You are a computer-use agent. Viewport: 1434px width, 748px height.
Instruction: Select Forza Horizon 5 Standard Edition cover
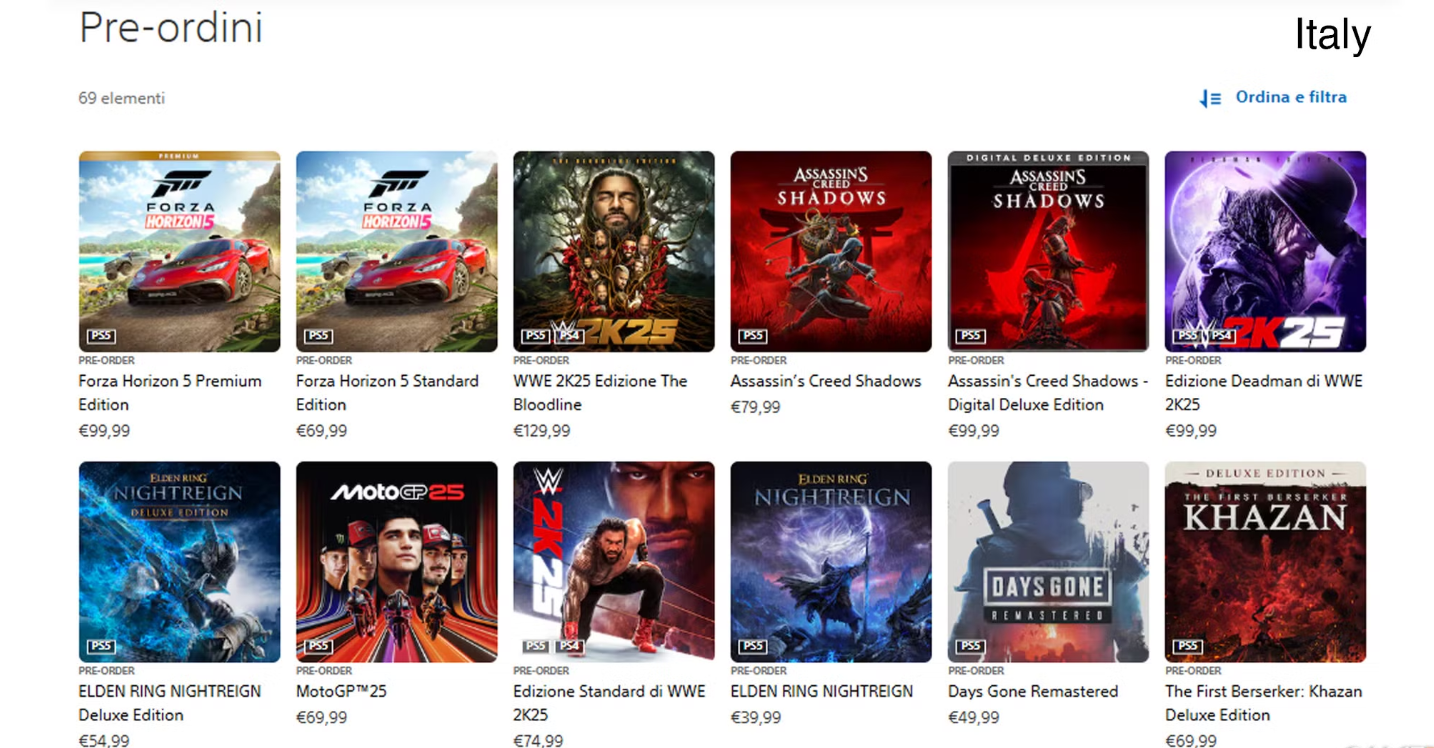396,251
